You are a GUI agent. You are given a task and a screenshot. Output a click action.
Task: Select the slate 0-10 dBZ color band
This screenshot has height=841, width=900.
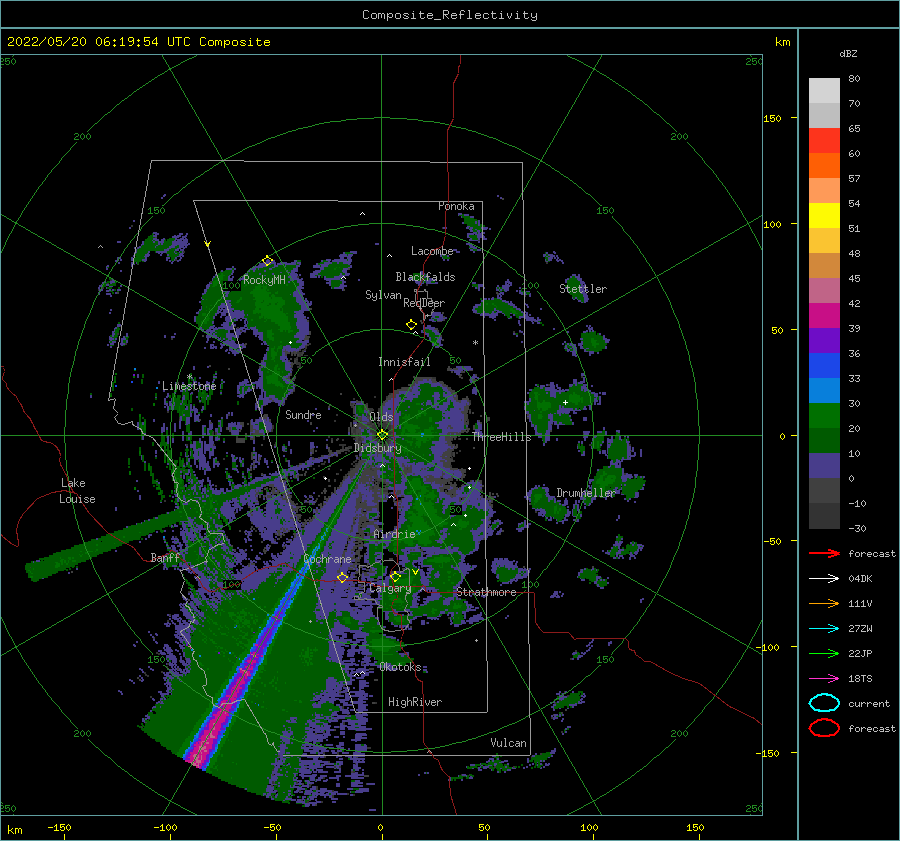(824, 466)
